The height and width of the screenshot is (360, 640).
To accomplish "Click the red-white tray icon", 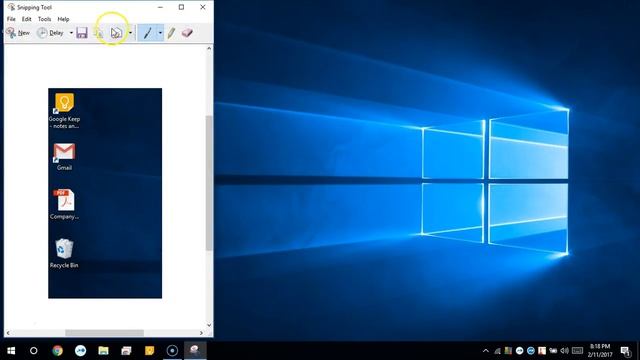I will (542, 351).
